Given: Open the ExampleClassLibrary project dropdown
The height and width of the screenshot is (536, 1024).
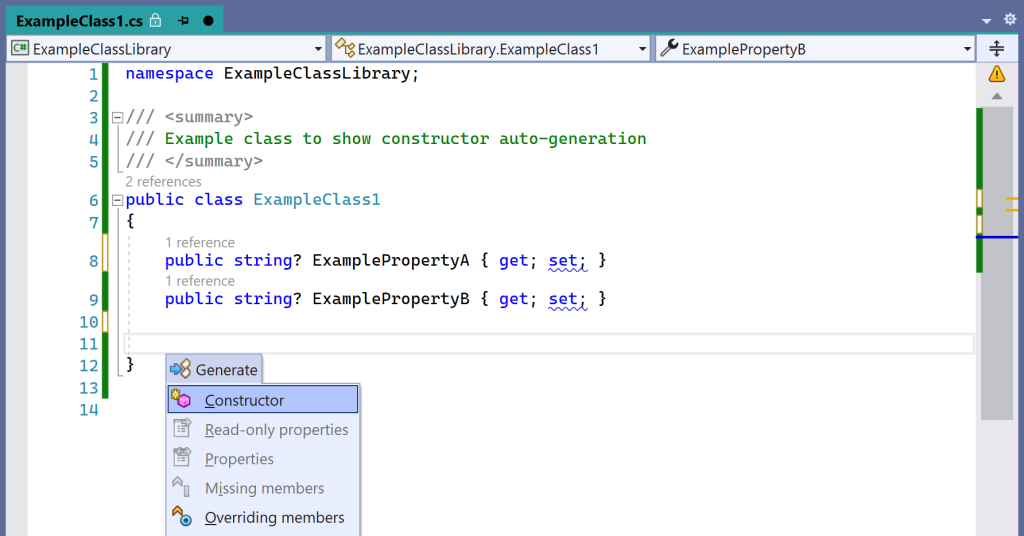Looking at the screenshot, I should (x=167, y=49).
